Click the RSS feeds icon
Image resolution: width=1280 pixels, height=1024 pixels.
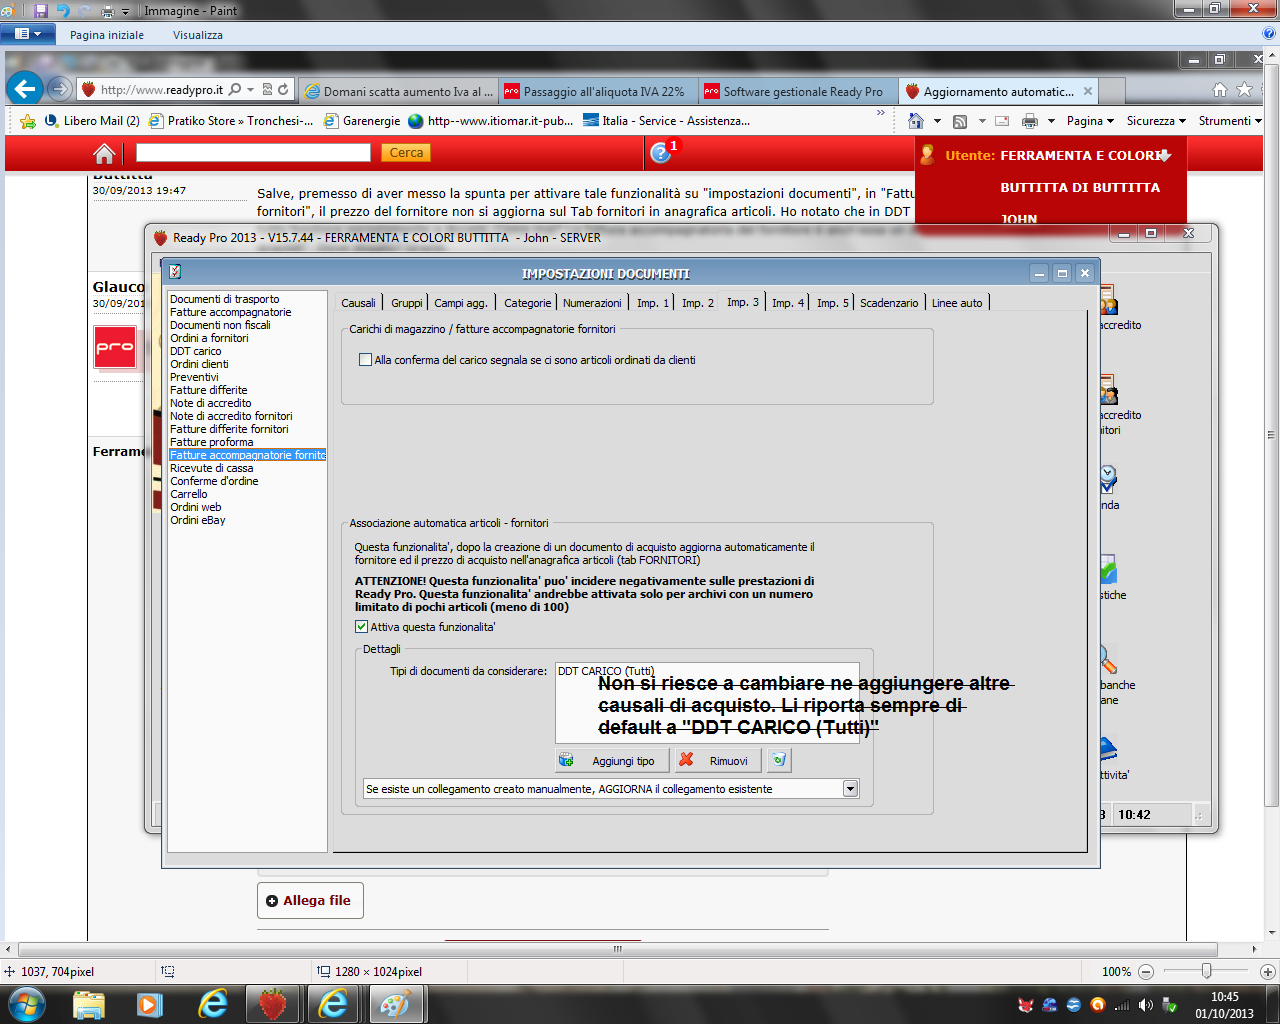pyautogui.click(x=960, y=121)
